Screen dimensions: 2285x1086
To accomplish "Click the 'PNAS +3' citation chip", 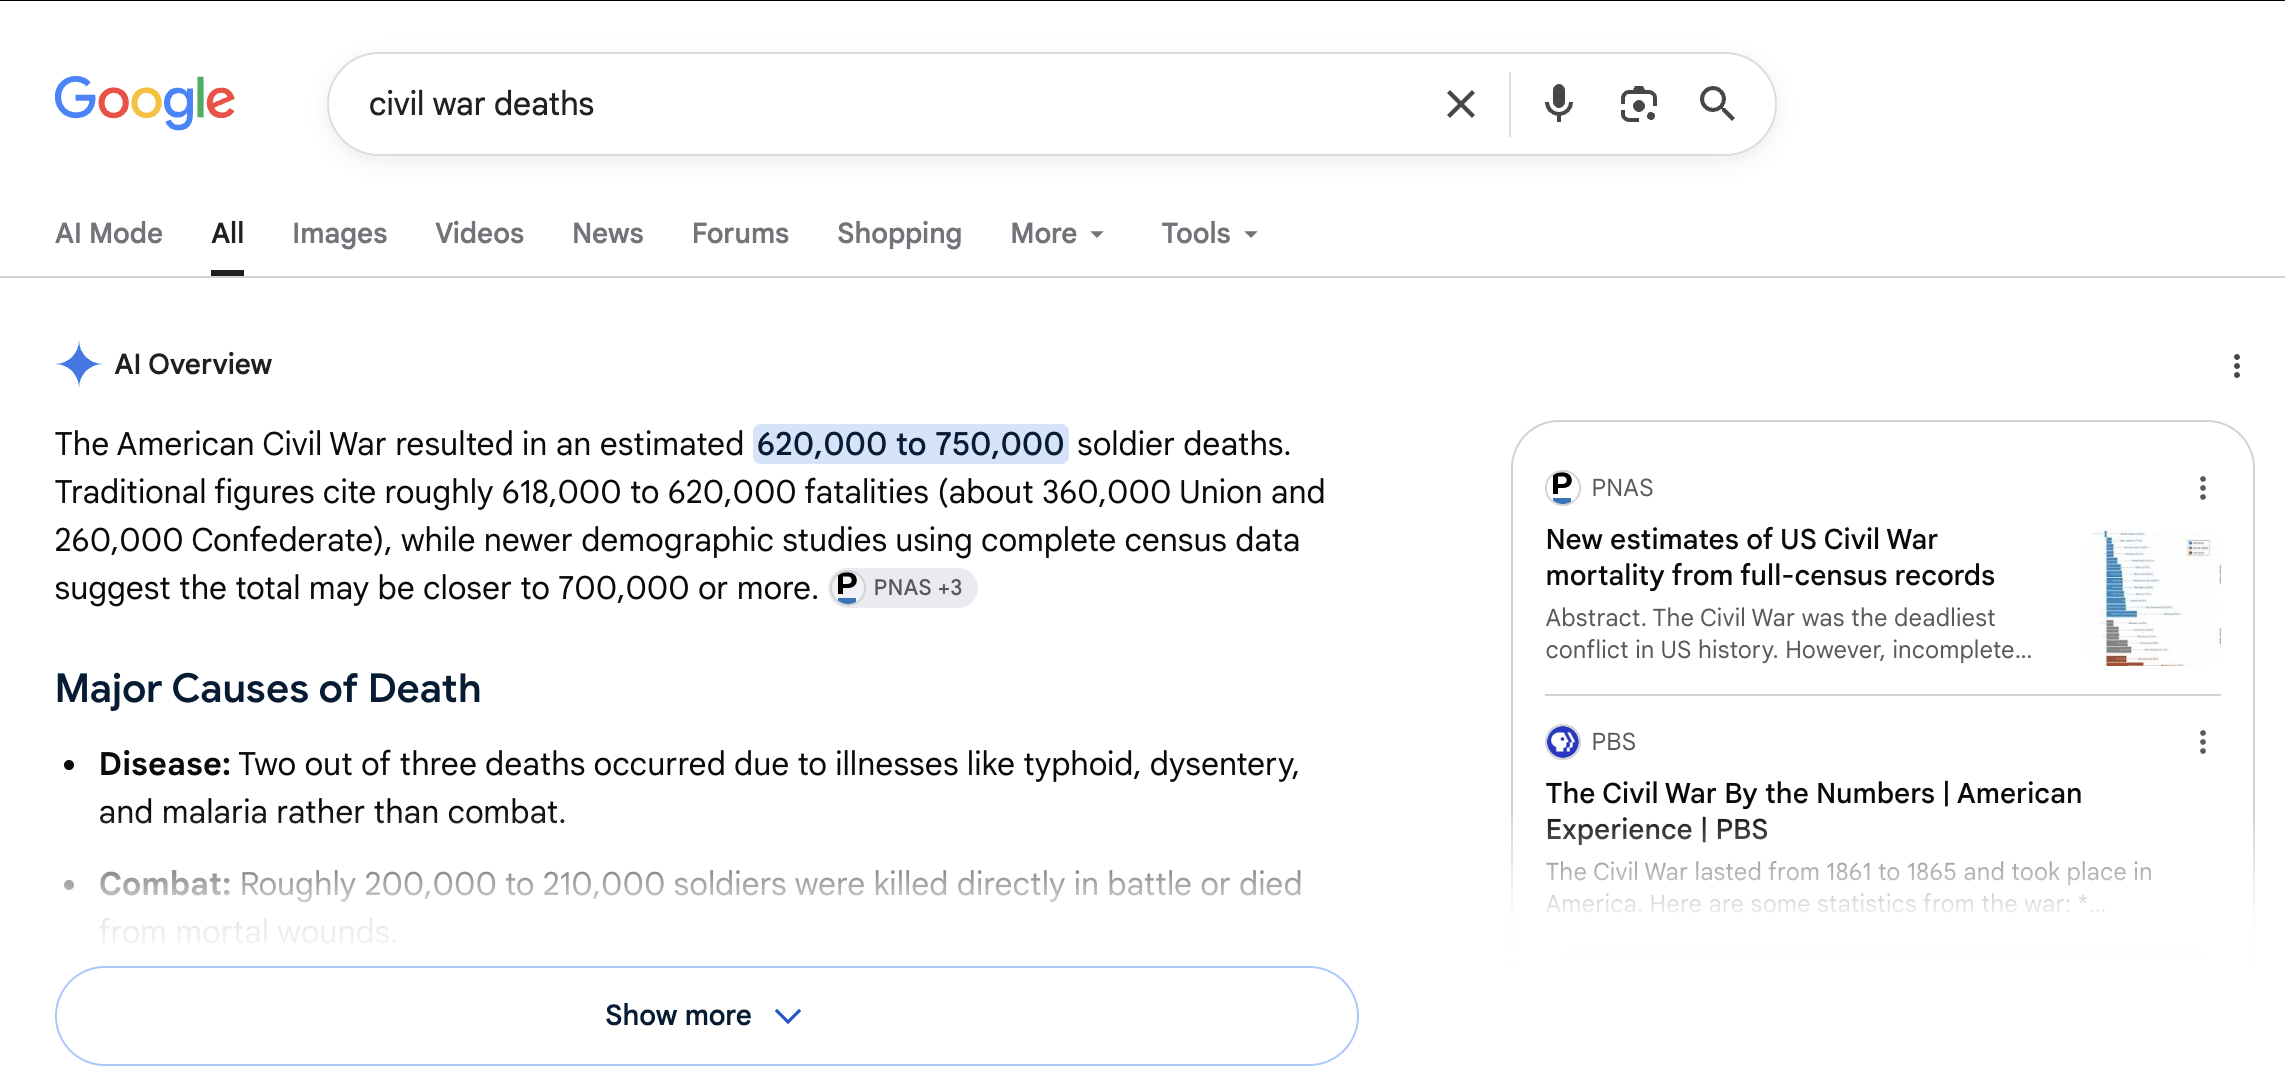I will [x=903, y=588].
